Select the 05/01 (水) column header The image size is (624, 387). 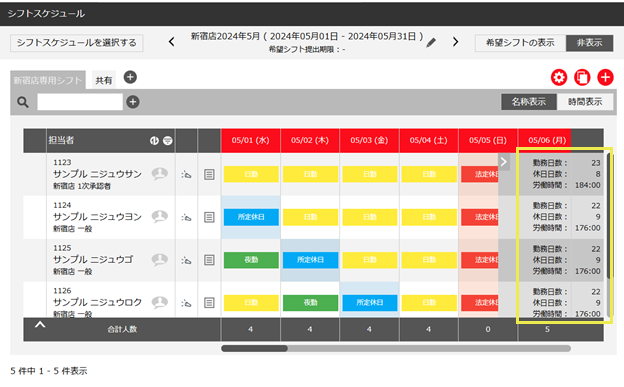tap(251, 141)
